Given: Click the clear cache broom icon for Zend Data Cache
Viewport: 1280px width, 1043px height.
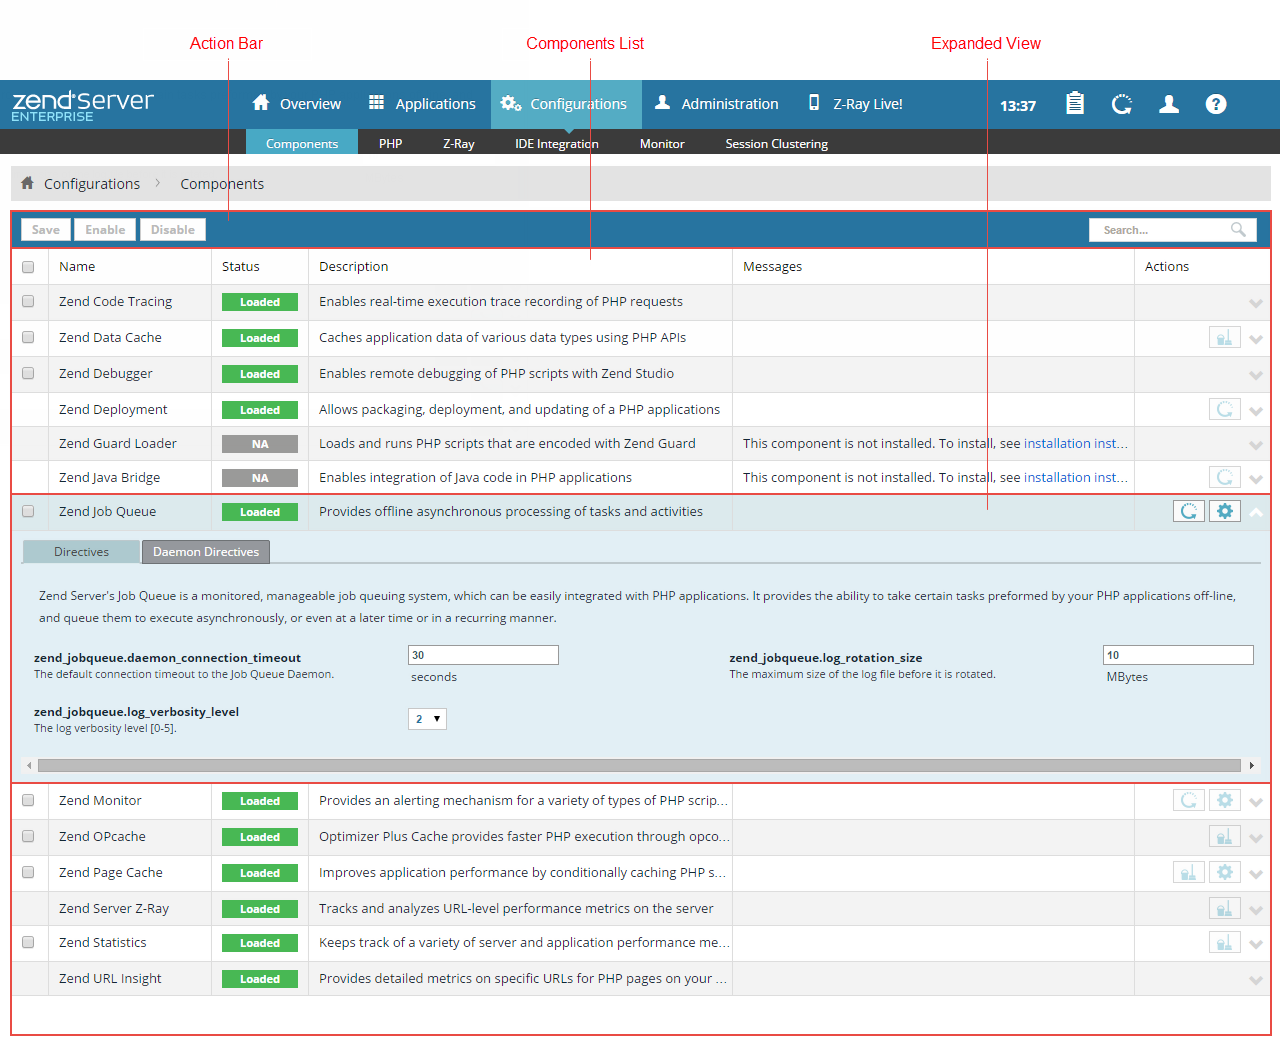Looking at the screenshot, I should [x=1224, y=338].
